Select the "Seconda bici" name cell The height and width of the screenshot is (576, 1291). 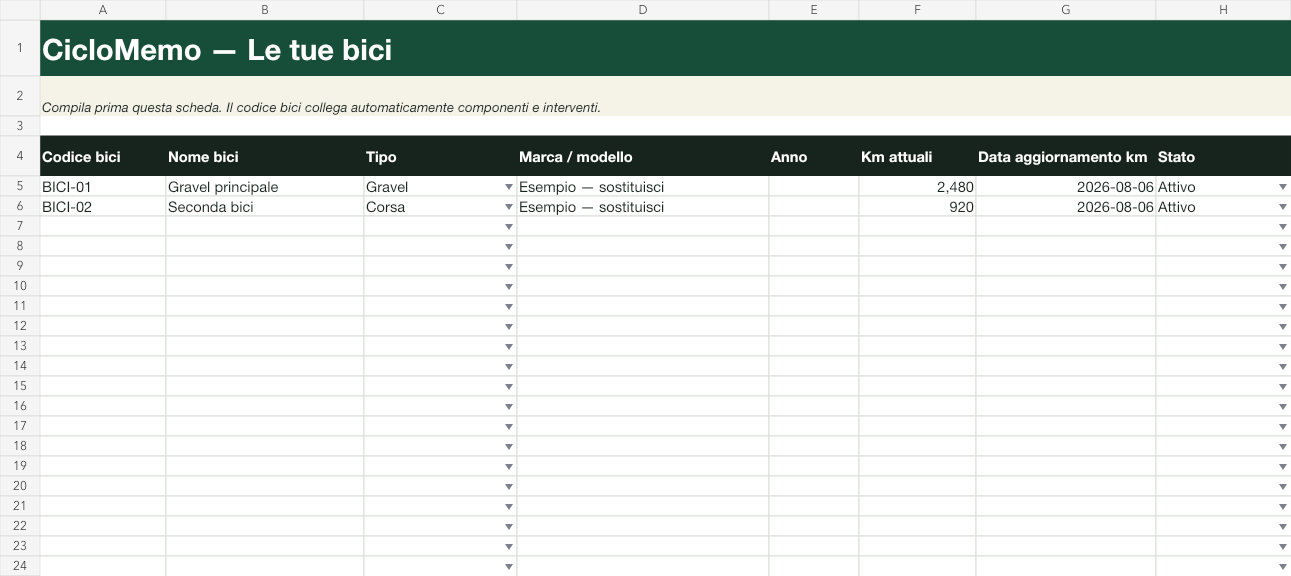tap(265, 207)
